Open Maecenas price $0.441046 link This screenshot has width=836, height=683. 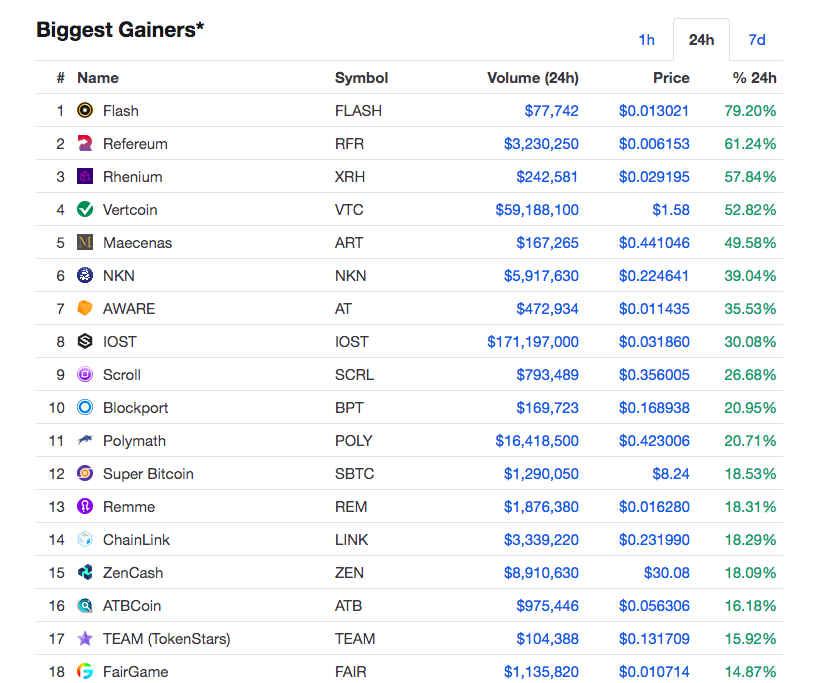pyautogui.click(x=654, y=243)
